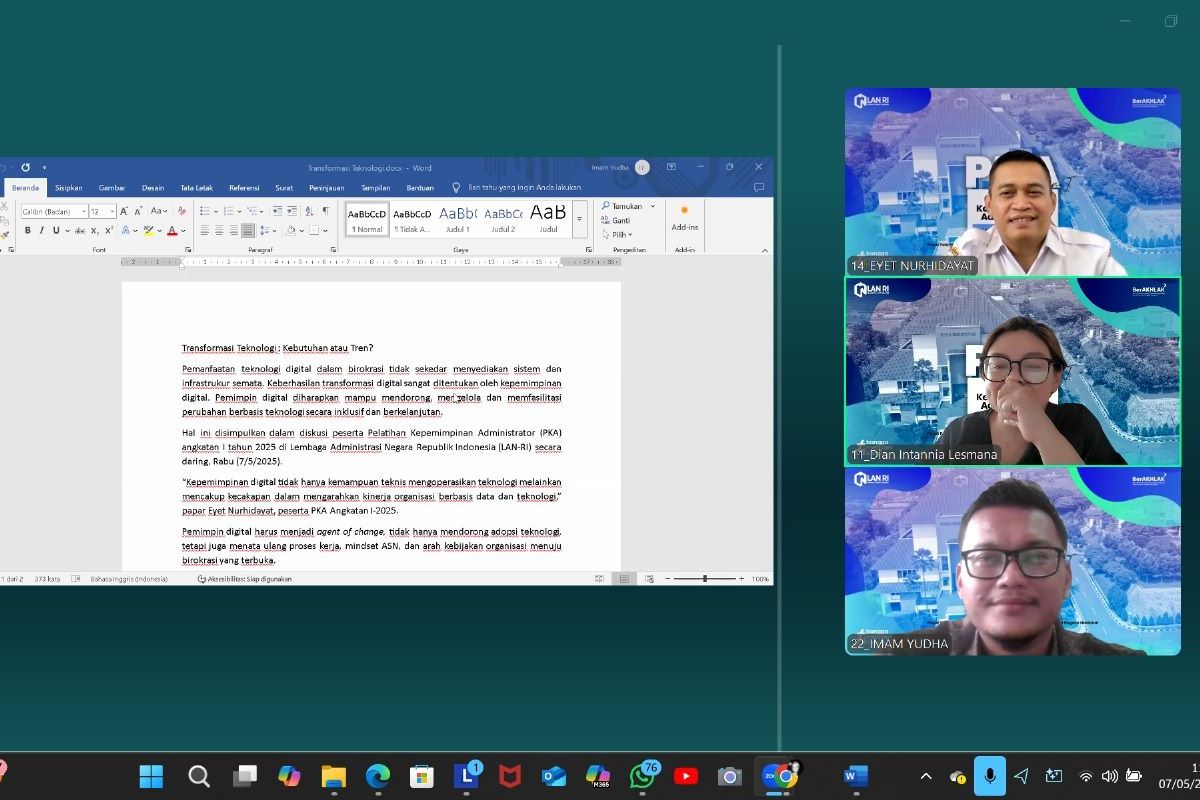Click the Ganti replace button
1200x800 pixels.
tap(620, 220)
